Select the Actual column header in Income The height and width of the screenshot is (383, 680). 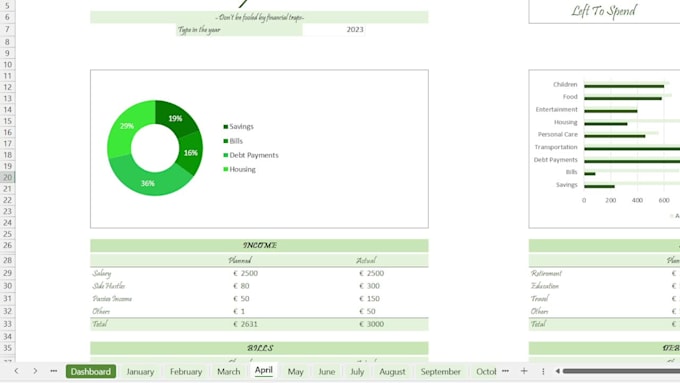(366, 260)
